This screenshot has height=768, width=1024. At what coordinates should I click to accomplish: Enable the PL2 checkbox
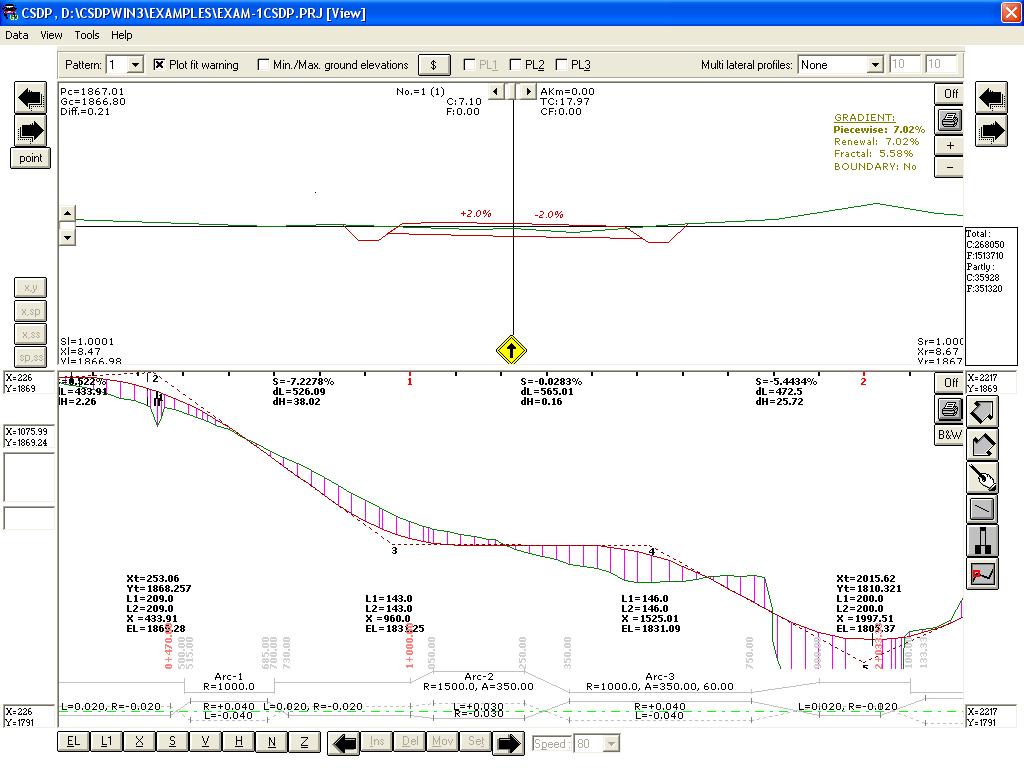515,65
